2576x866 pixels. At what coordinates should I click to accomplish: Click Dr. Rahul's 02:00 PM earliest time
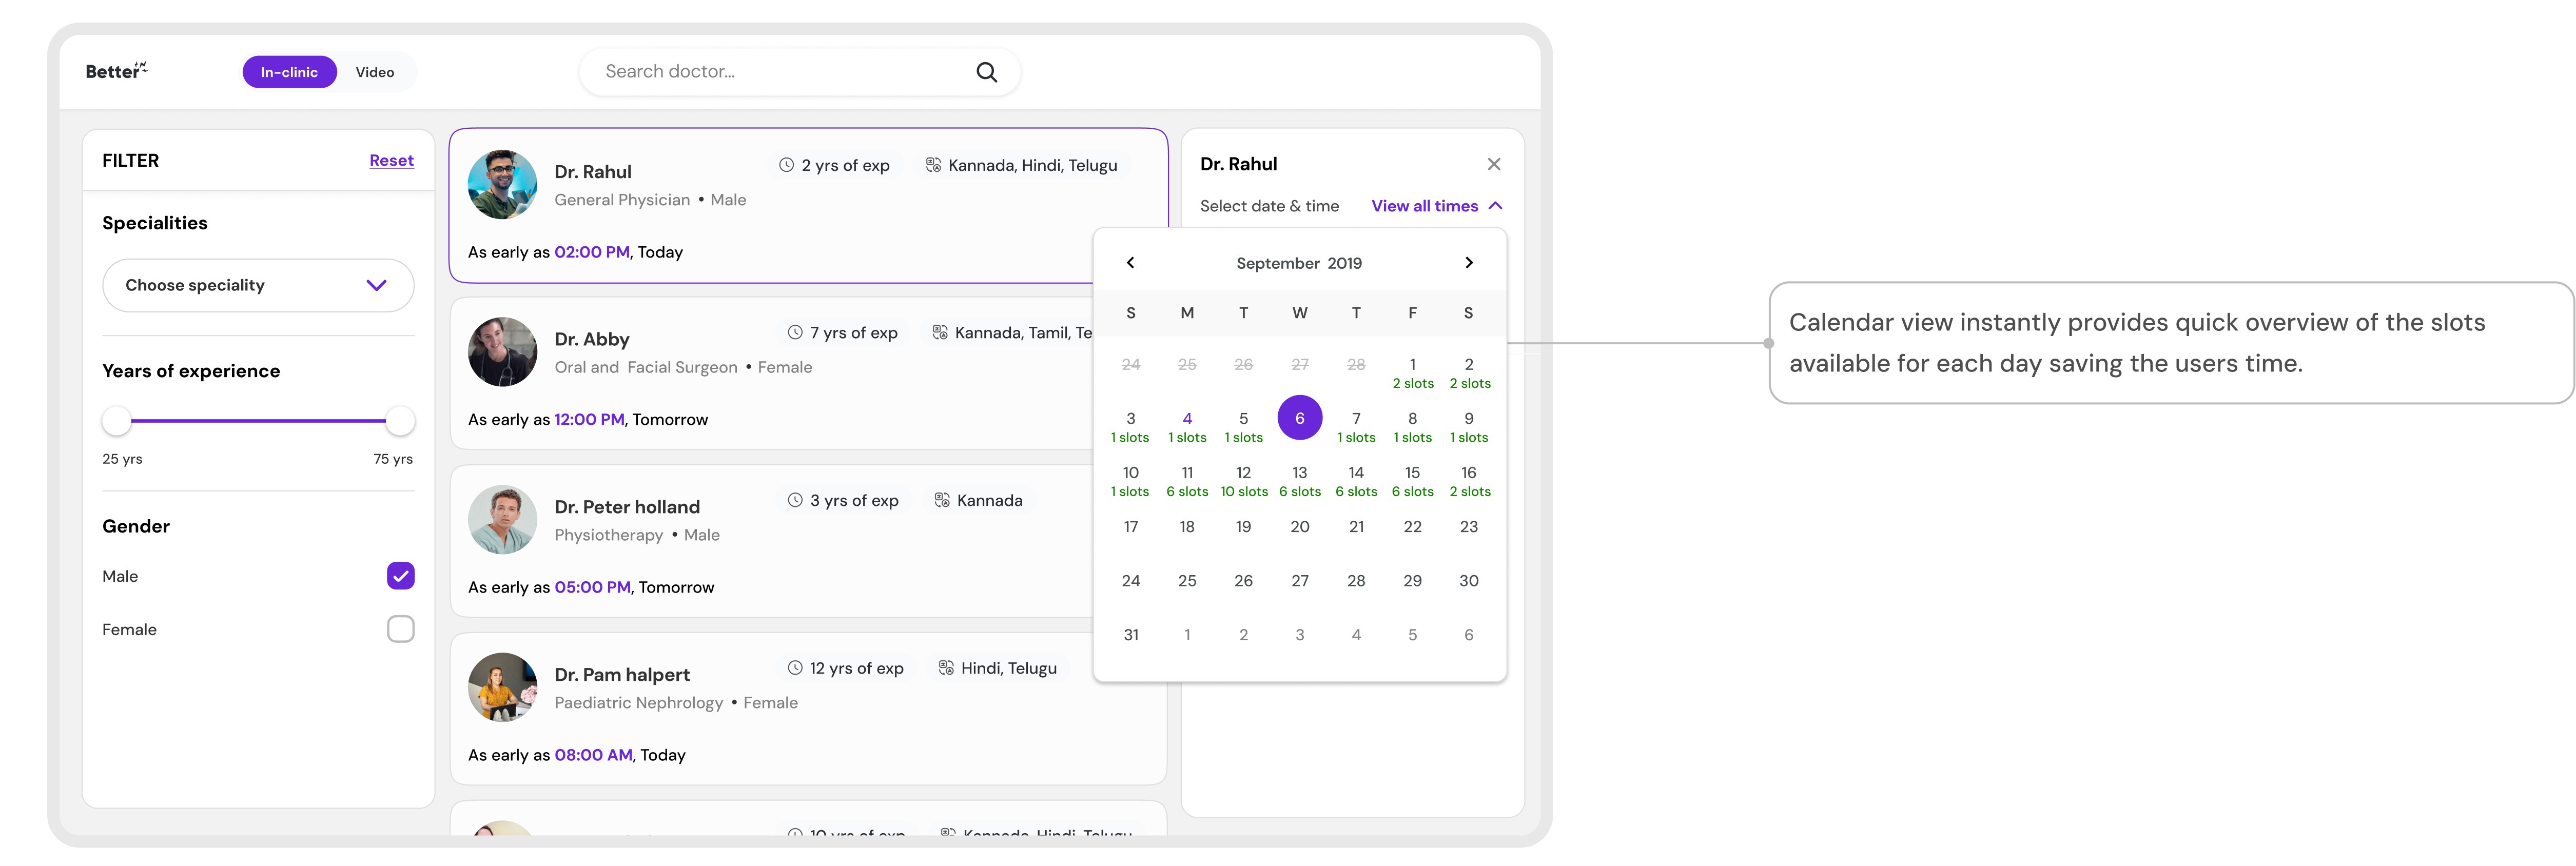(592, 252)
